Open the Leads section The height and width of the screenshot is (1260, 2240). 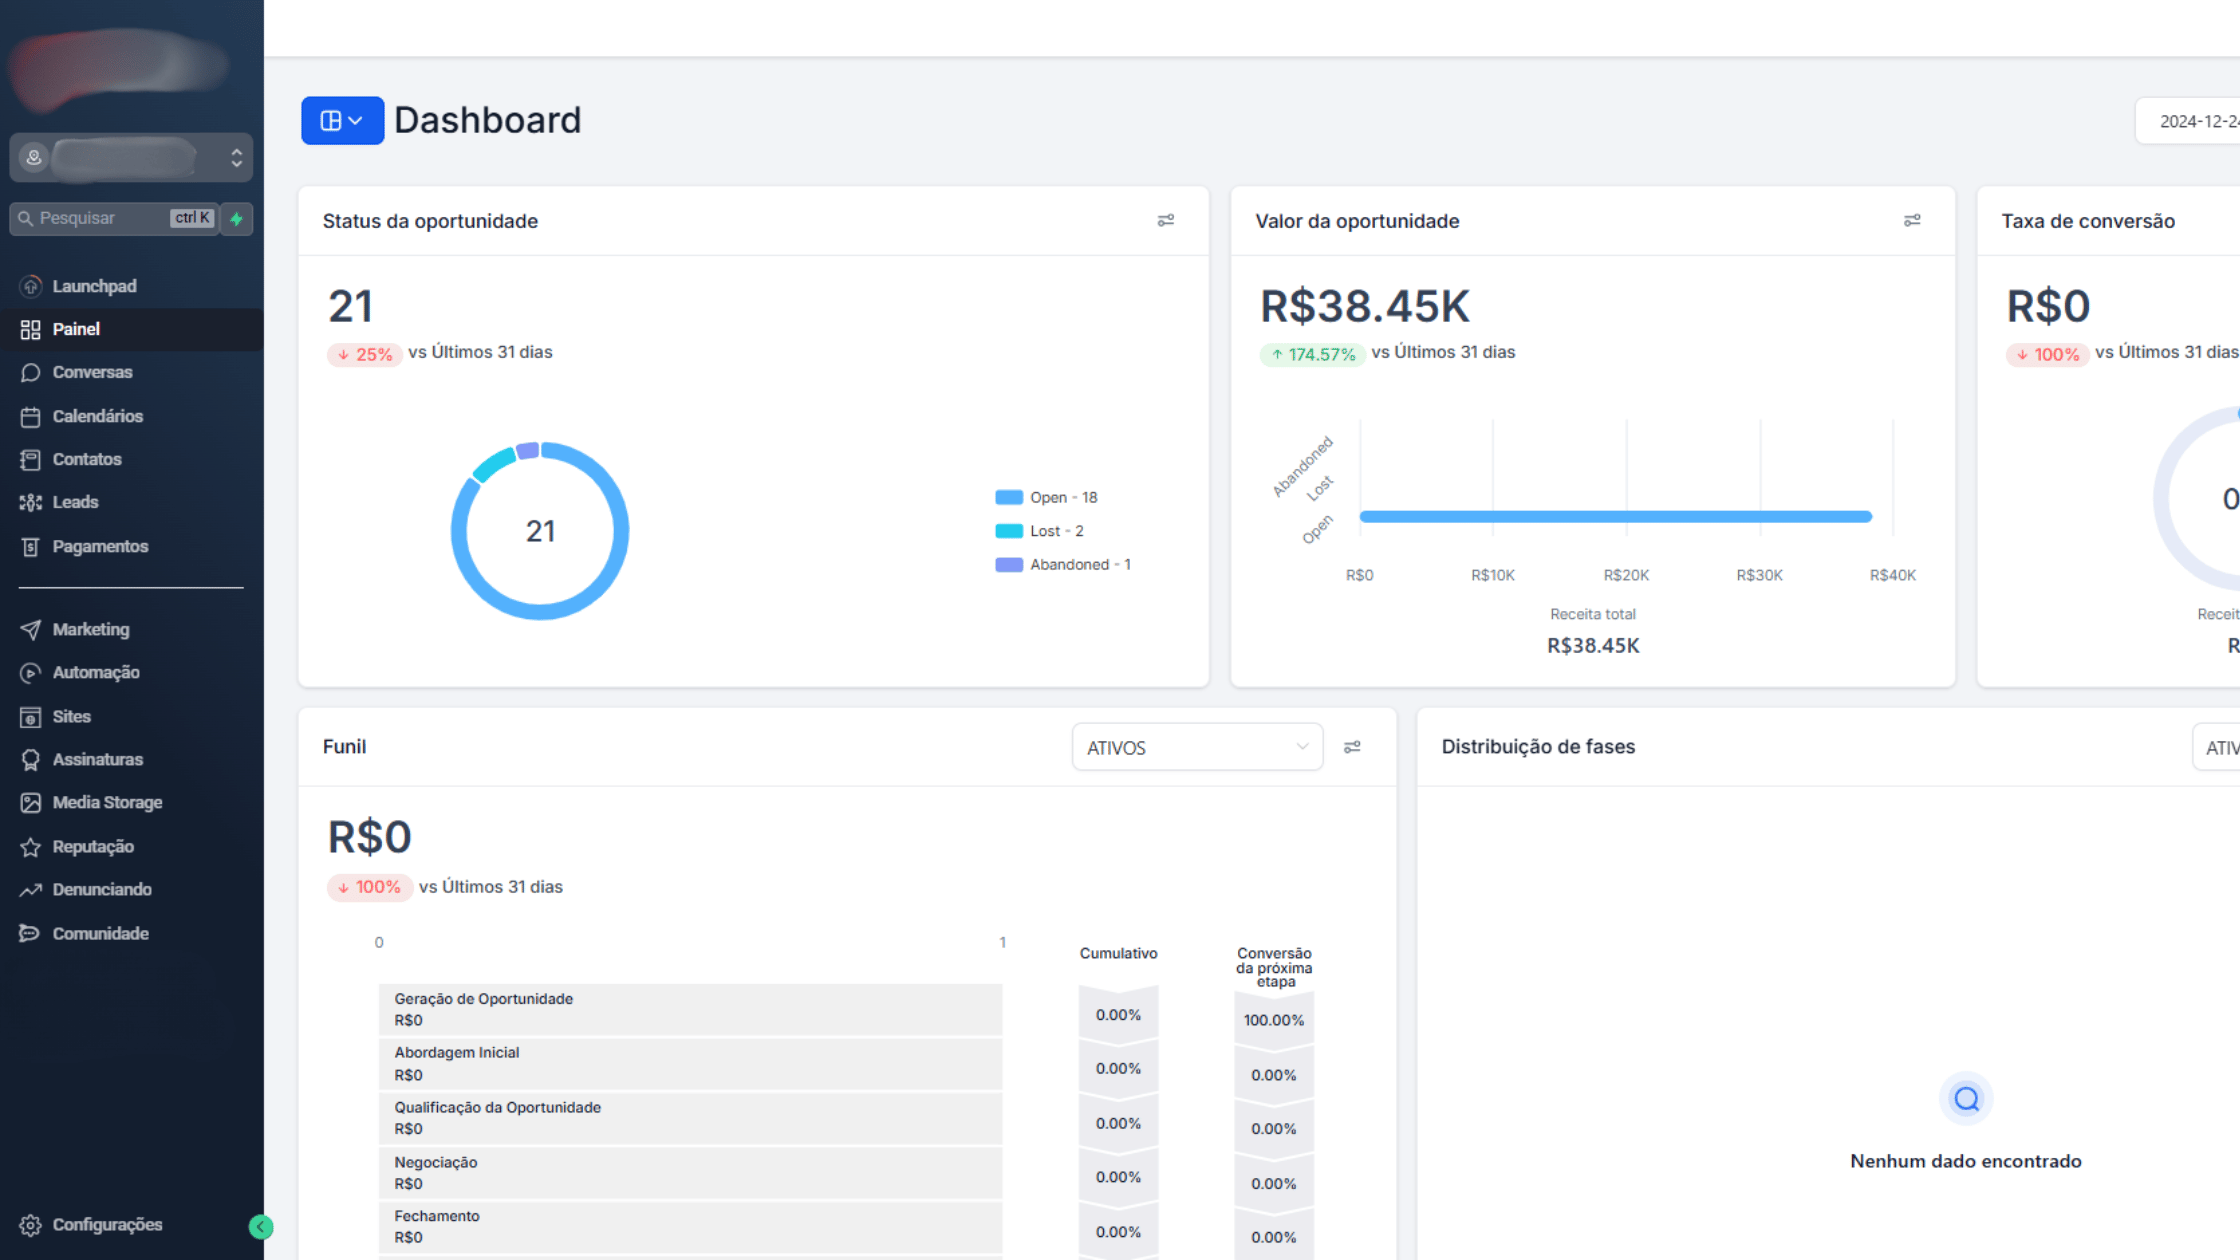pyautogui.click(x=75, y=502)
